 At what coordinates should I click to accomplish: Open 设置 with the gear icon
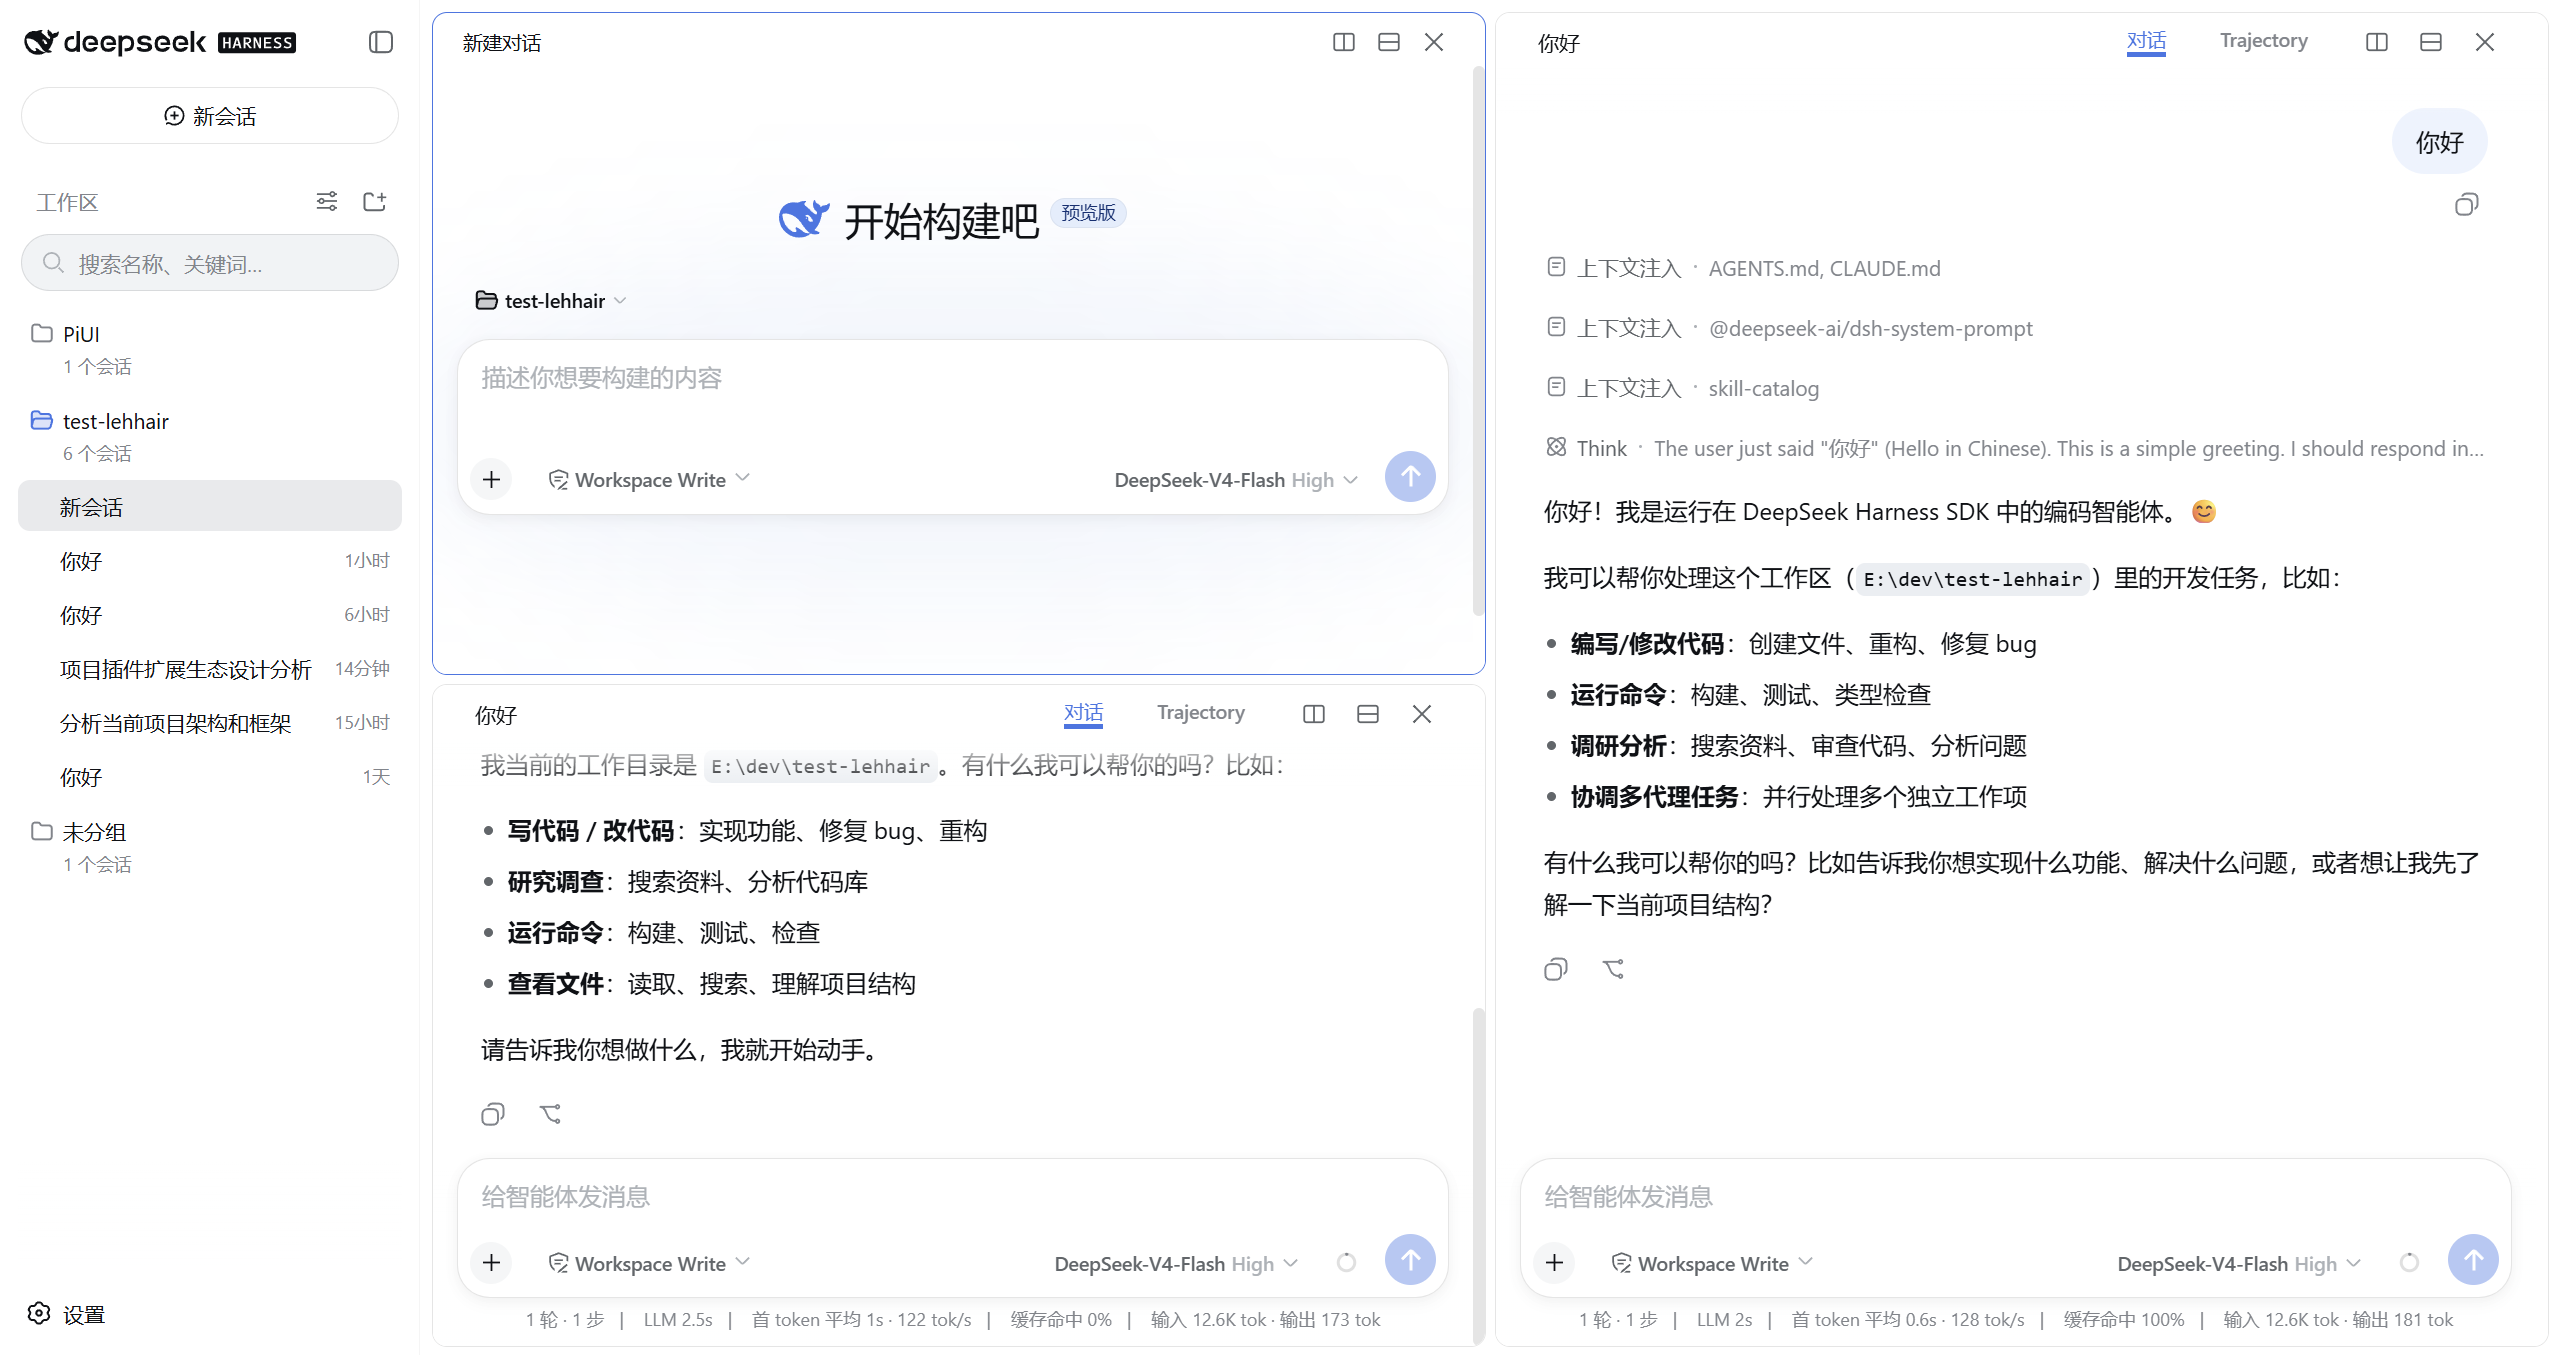pos(67,1314)
